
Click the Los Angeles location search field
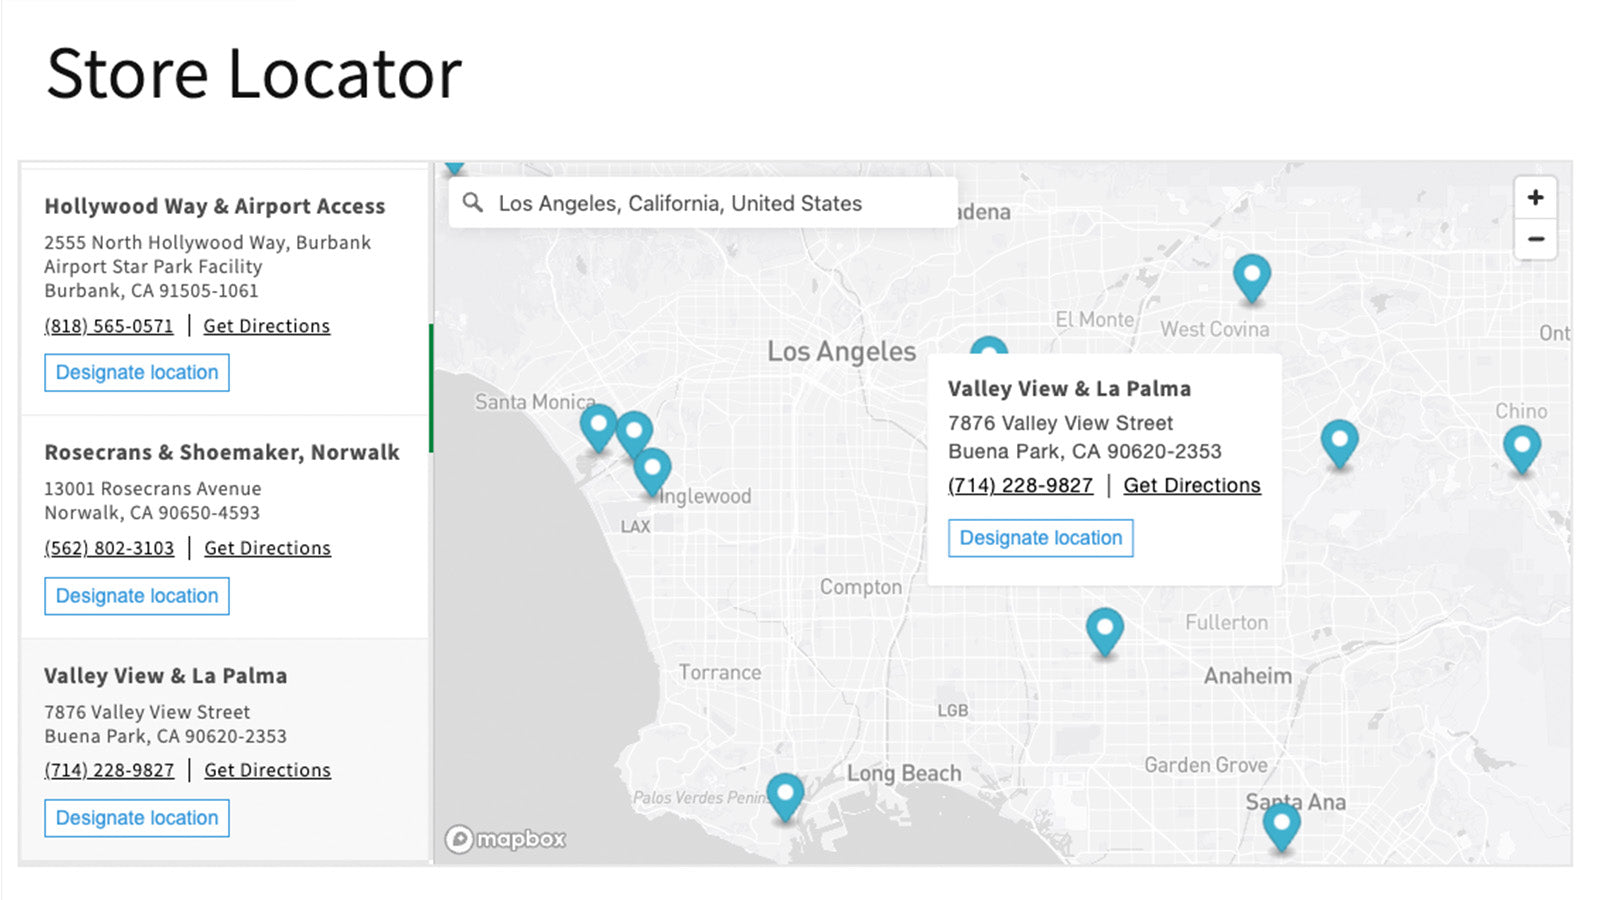700,202
